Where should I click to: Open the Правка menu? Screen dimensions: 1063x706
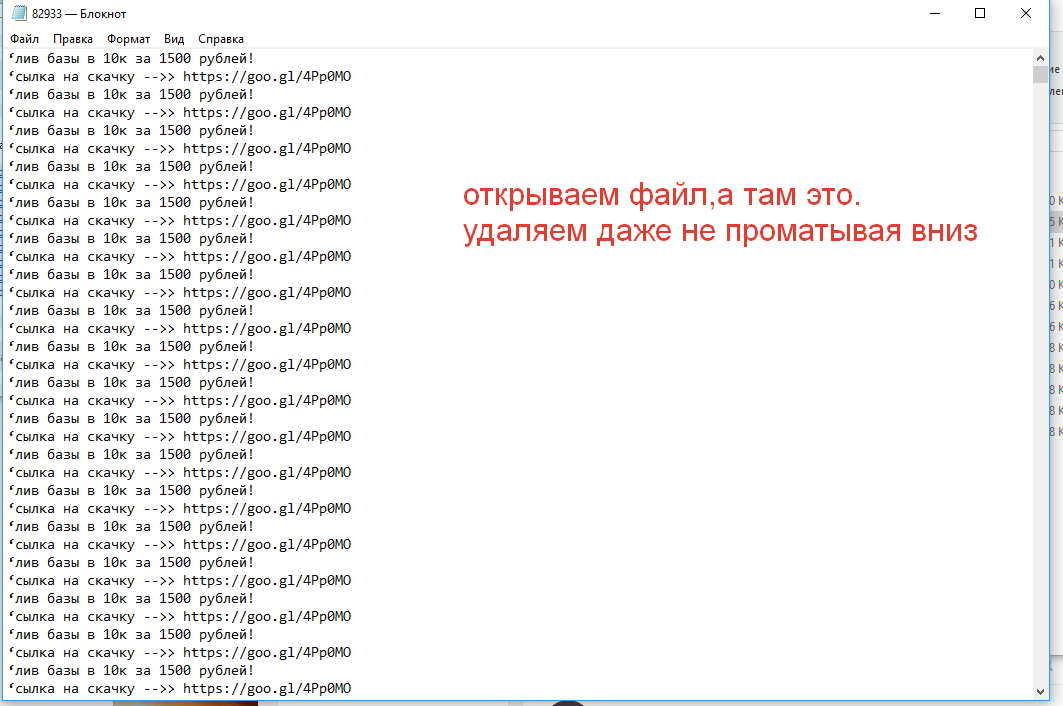[73, 39]
